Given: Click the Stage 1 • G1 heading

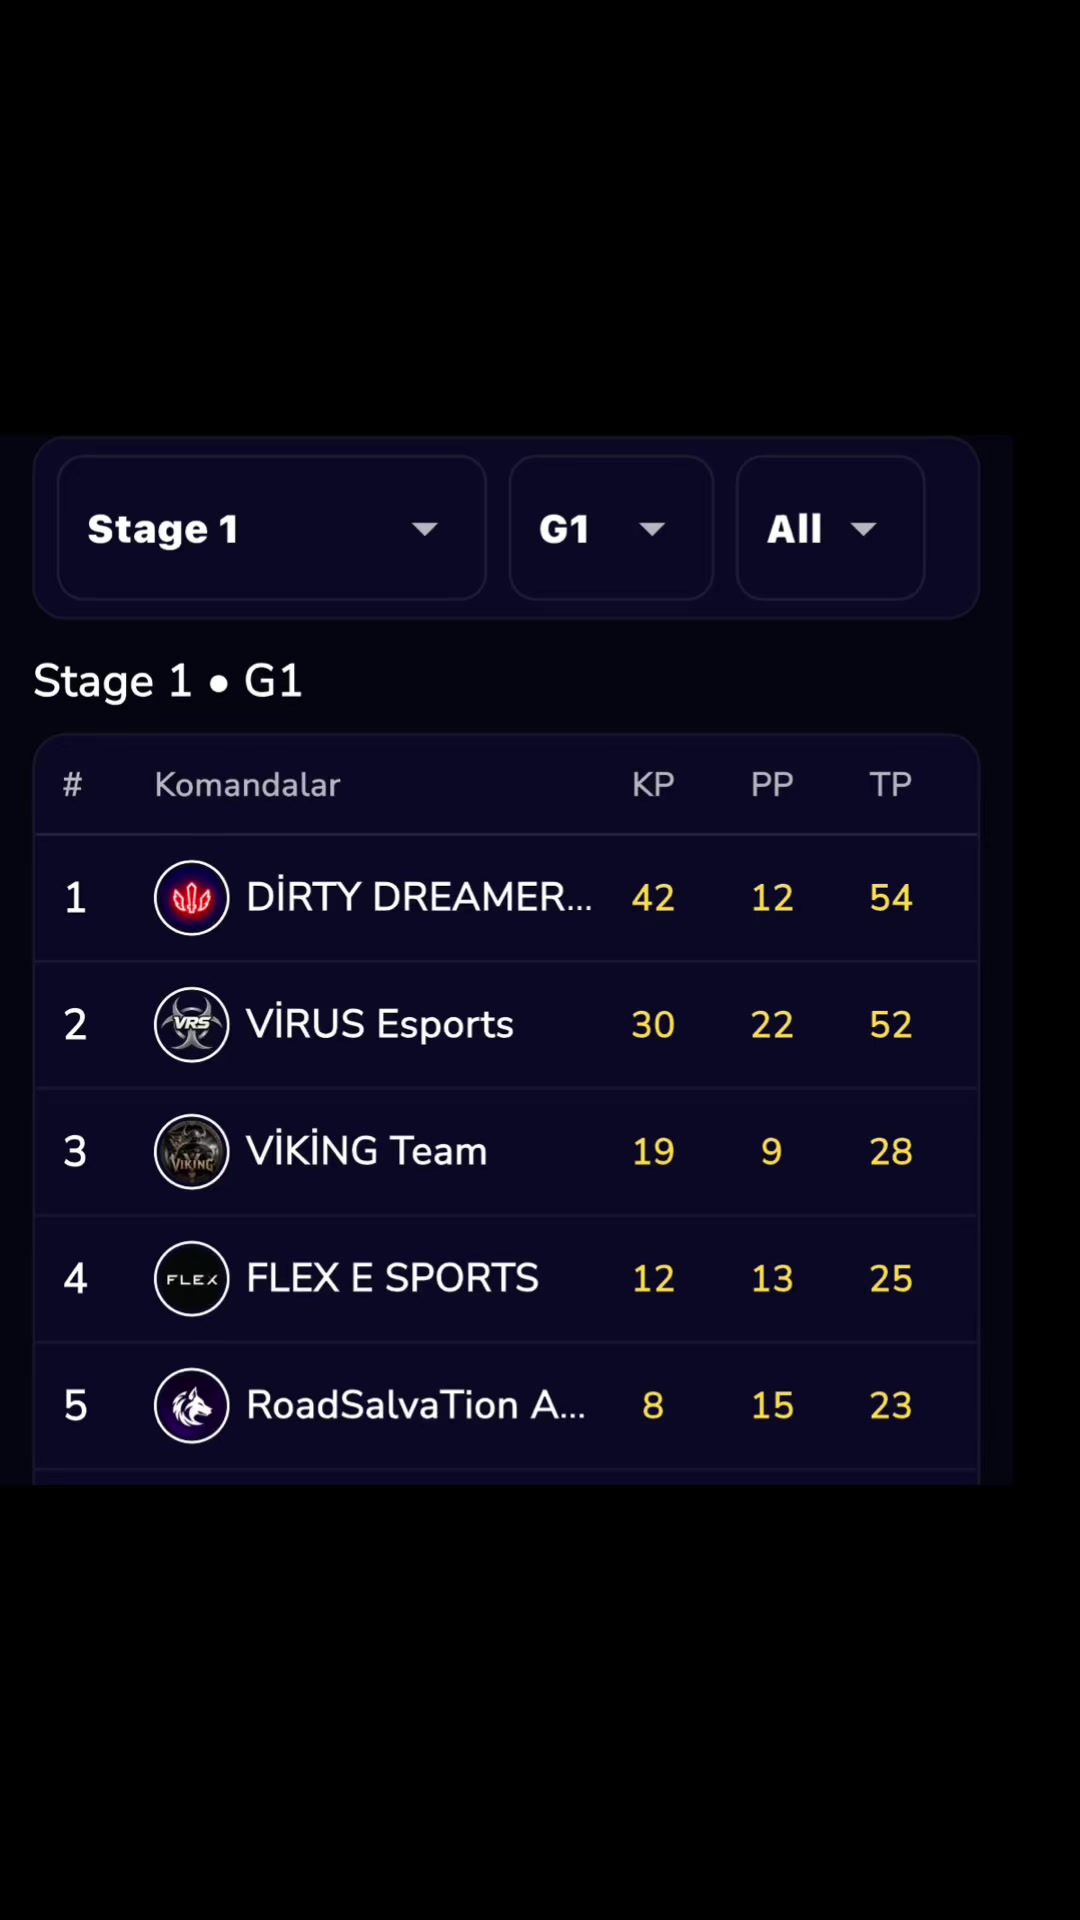Looking at the screenshot, I should (x=168, y=682).
